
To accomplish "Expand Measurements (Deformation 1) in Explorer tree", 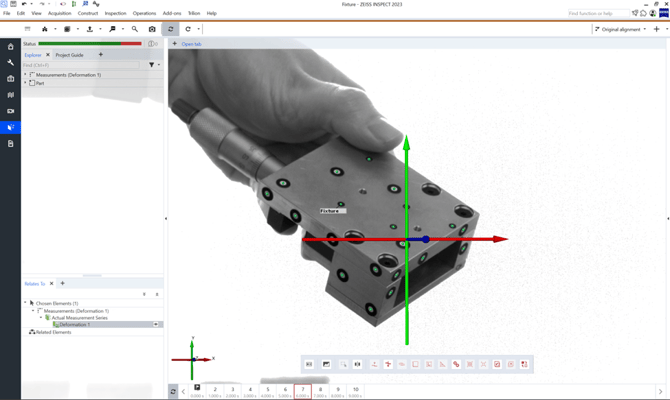I will point(26,75).
